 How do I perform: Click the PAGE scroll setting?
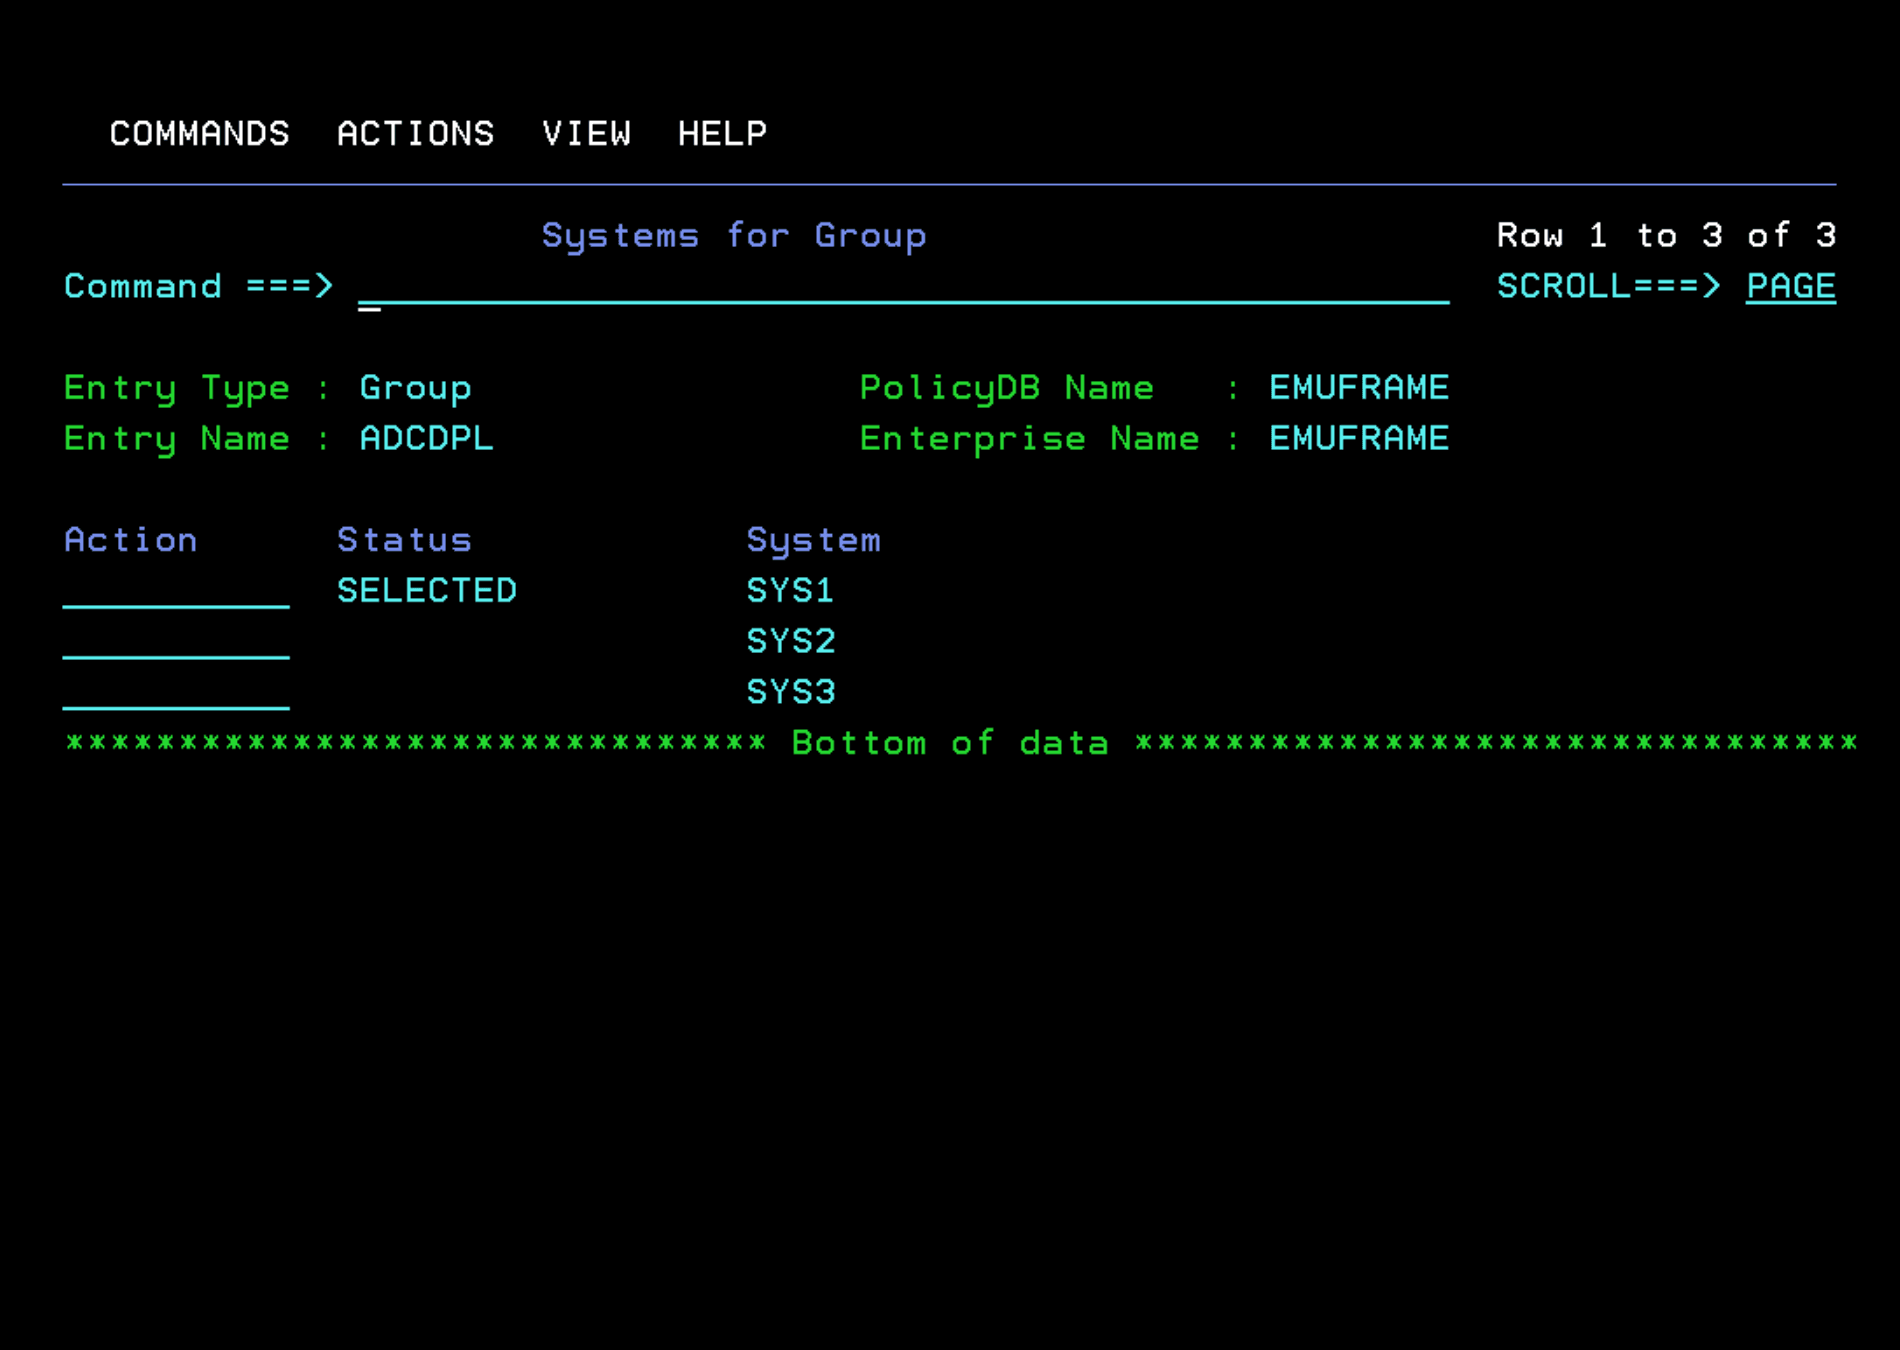[1790, 286]
